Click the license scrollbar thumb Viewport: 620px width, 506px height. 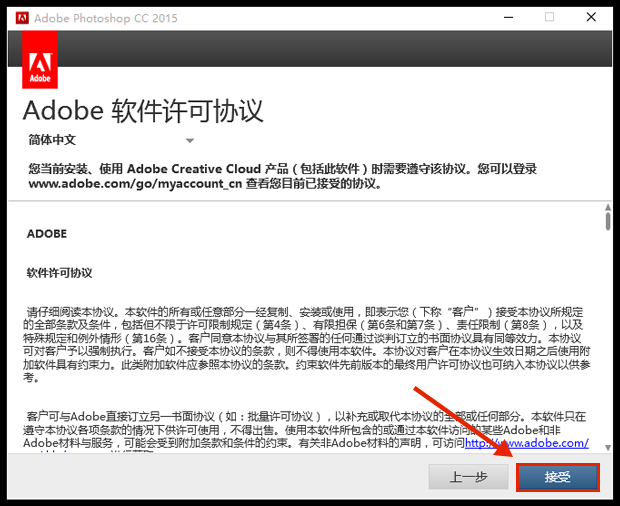(607, 222)
